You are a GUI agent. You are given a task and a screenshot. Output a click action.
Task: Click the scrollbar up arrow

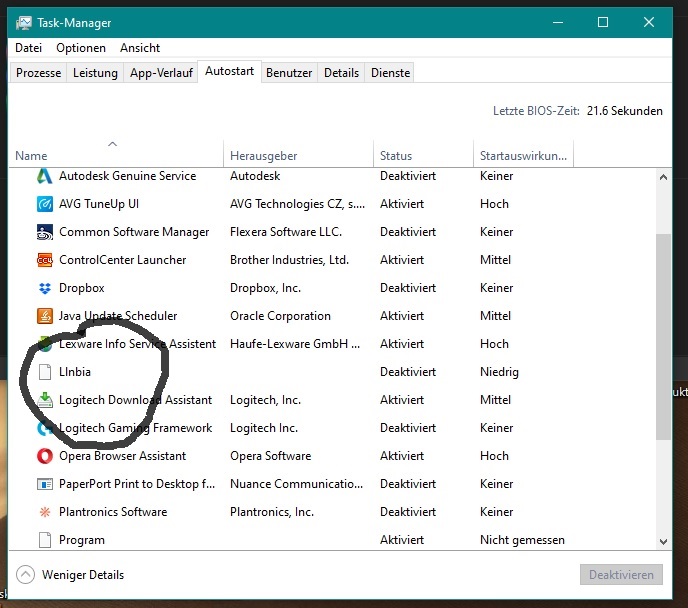pos(663,177)
